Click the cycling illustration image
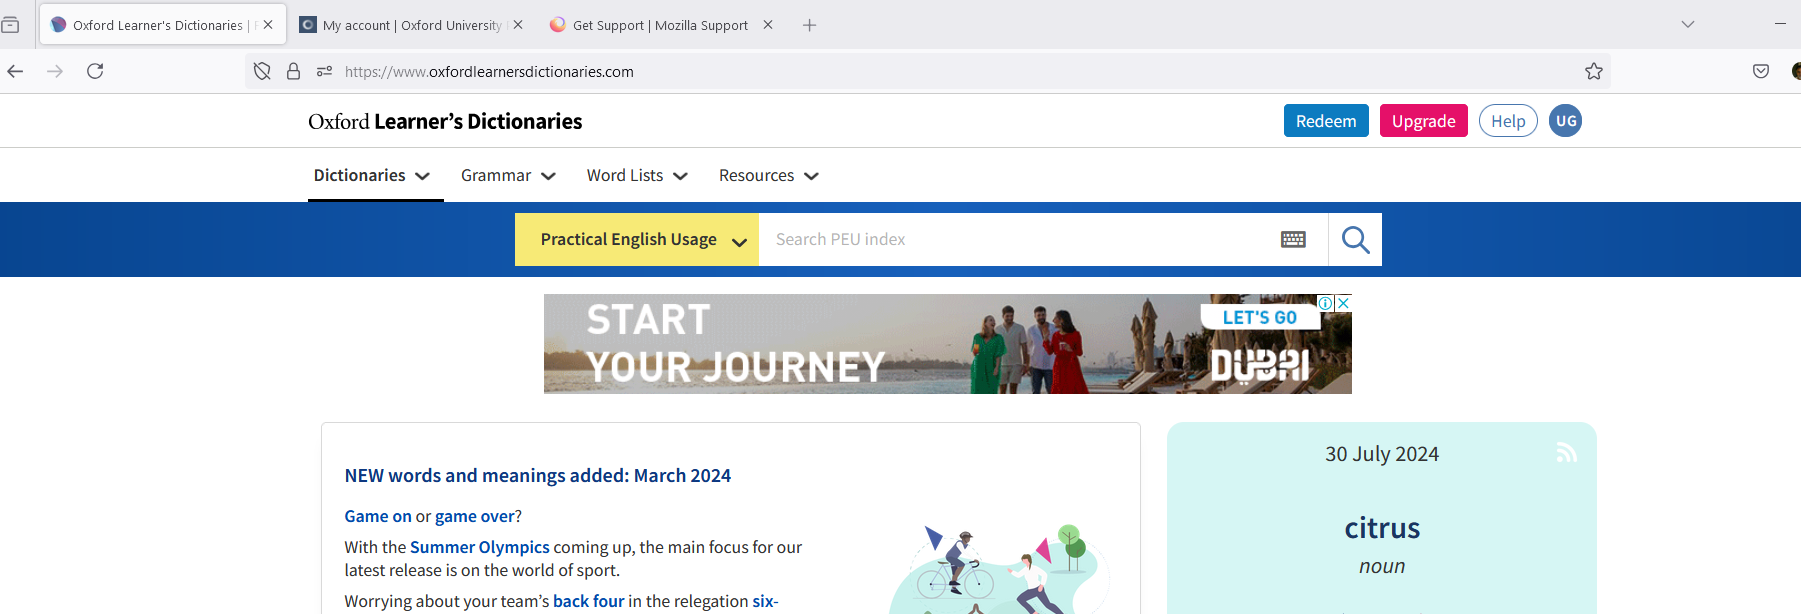Screen dimensions: 1801x614 [x=1000, y=568]
